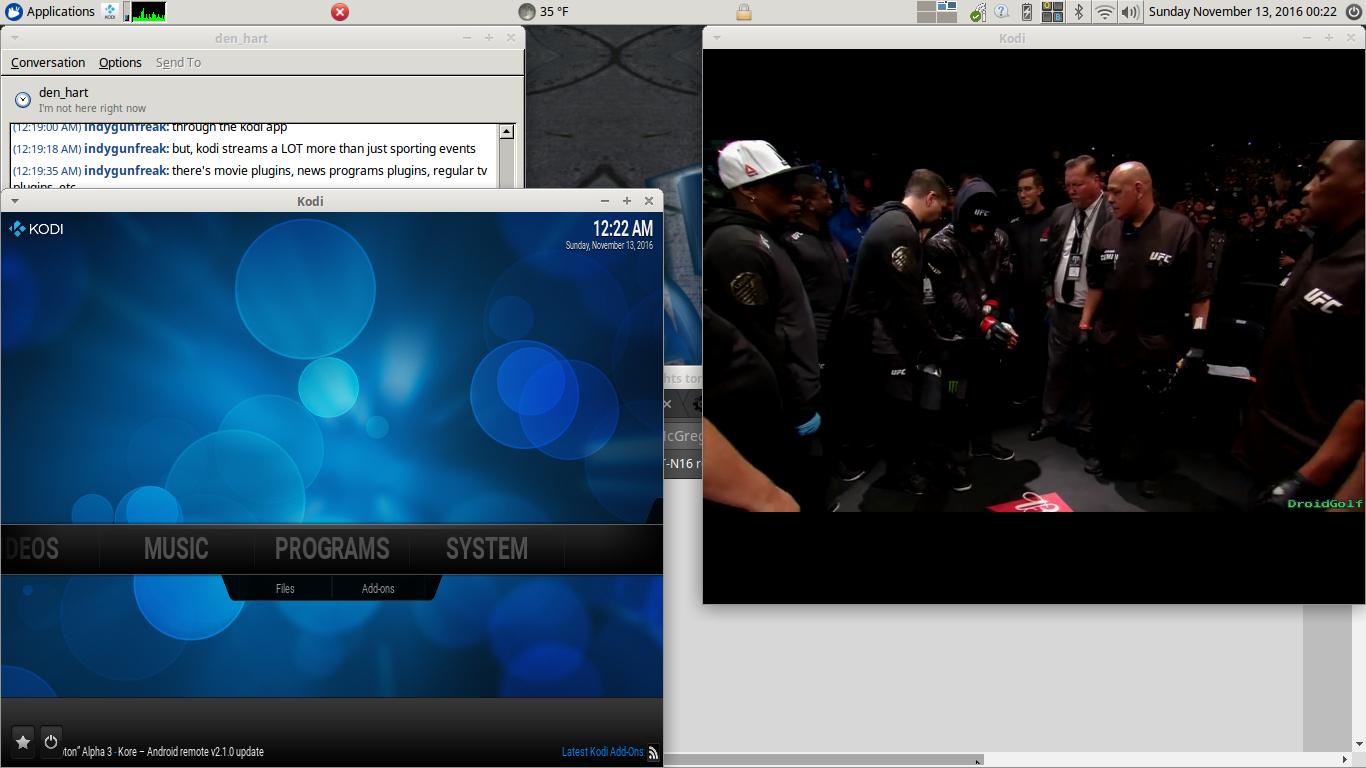Image resolution: width=1366 pixels, height=768 pixels.
Task: Open the Wi-Fi network tray icon
Action: pyautogui.click(x=1104, y=12)
